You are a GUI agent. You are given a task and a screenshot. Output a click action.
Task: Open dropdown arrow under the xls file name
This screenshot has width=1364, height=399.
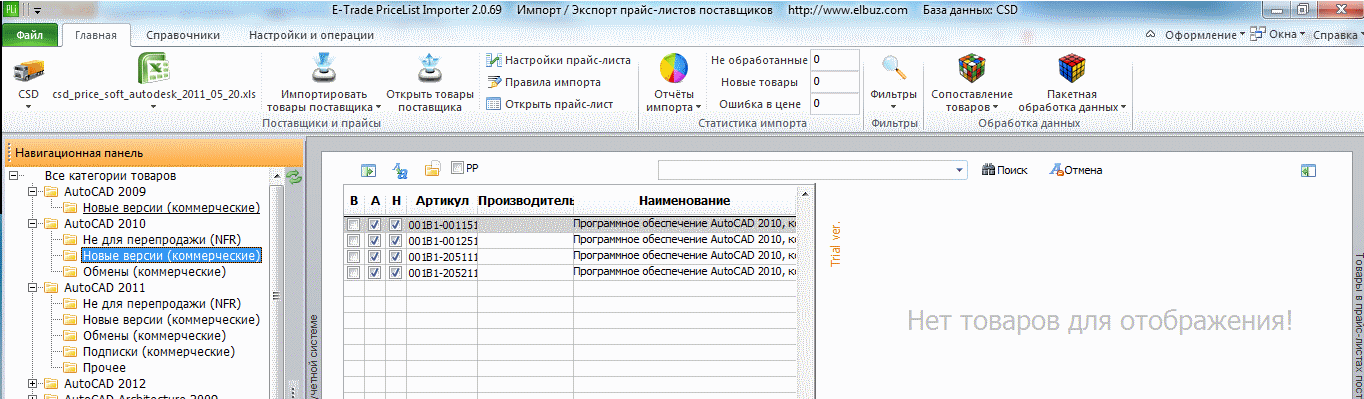point(154,106)
